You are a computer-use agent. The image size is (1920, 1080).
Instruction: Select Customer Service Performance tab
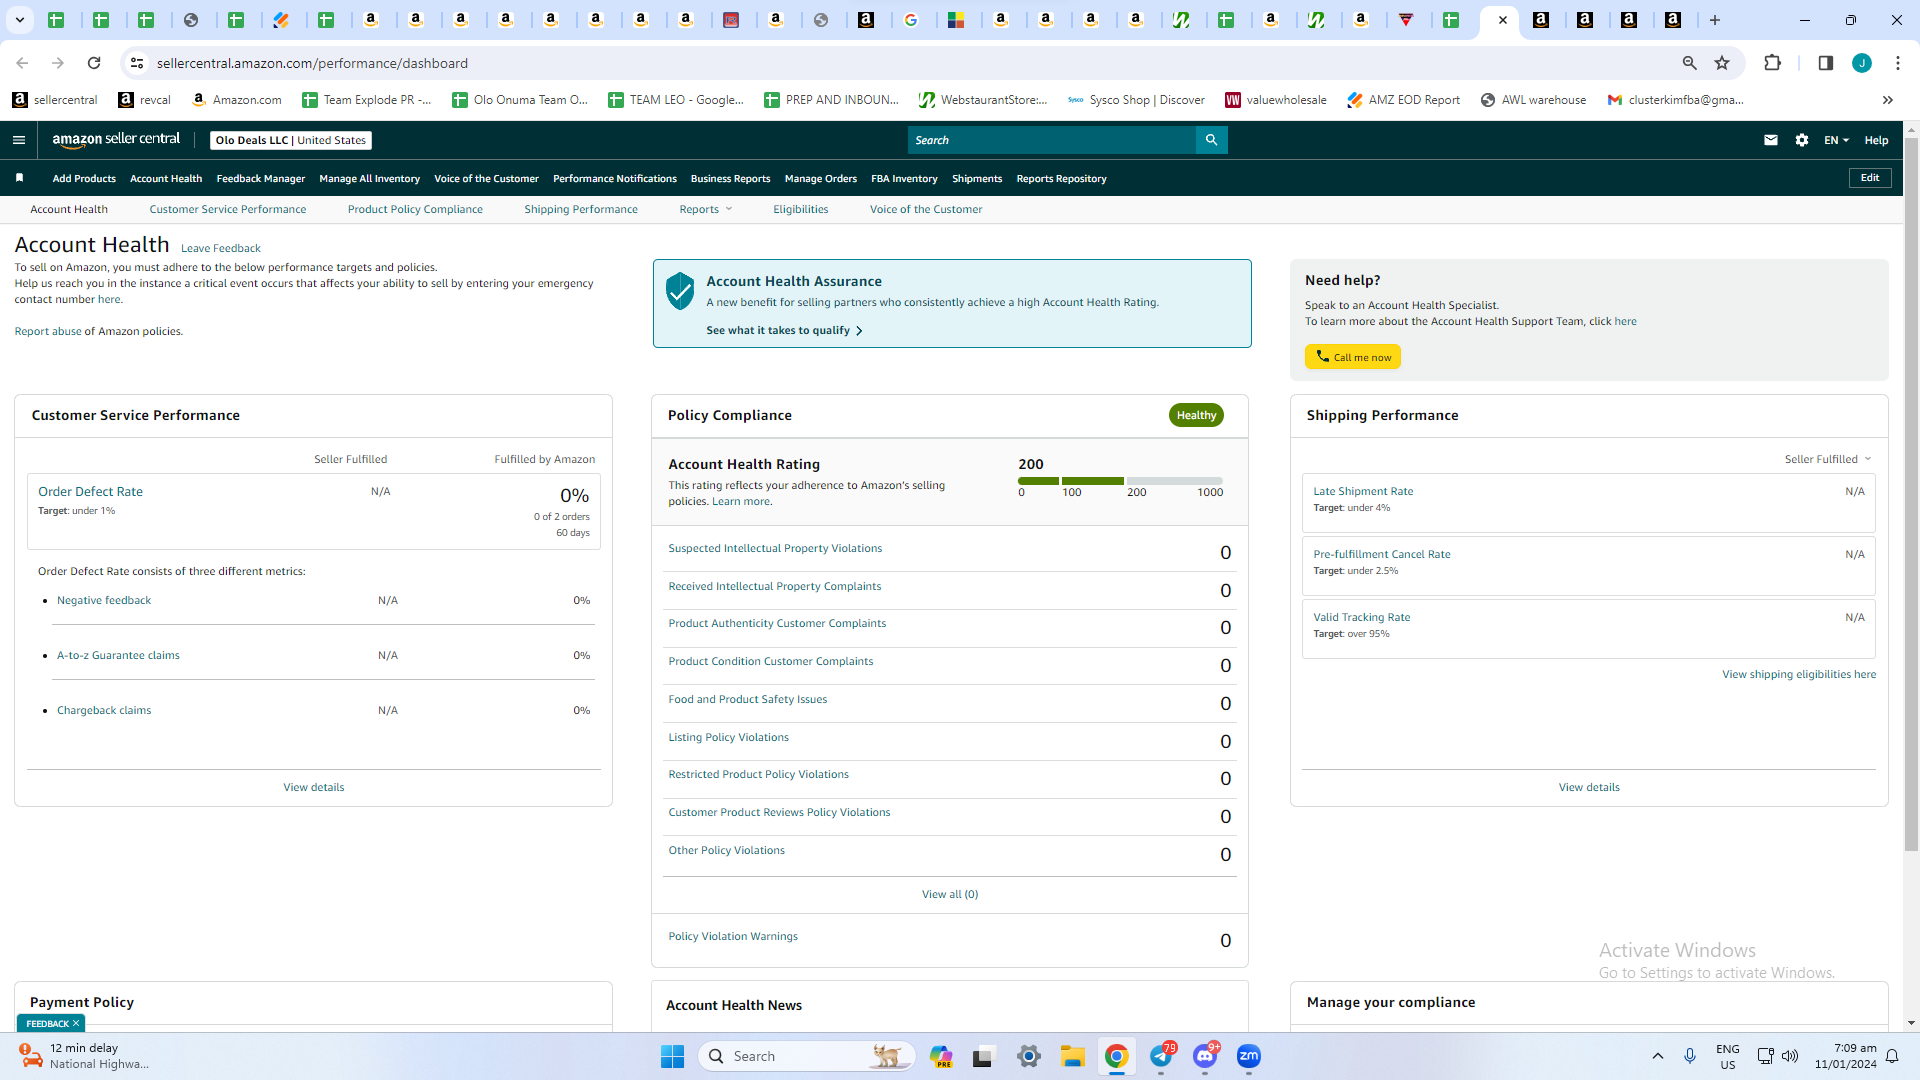(228, 209)
